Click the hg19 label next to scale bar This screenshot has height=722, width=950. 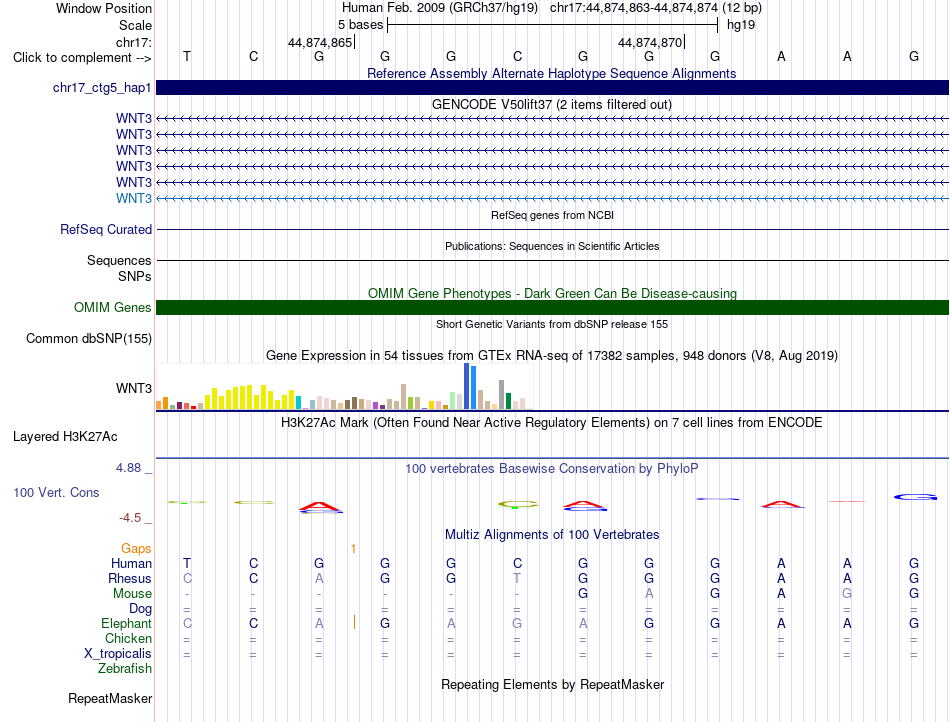tap(741, 25)
